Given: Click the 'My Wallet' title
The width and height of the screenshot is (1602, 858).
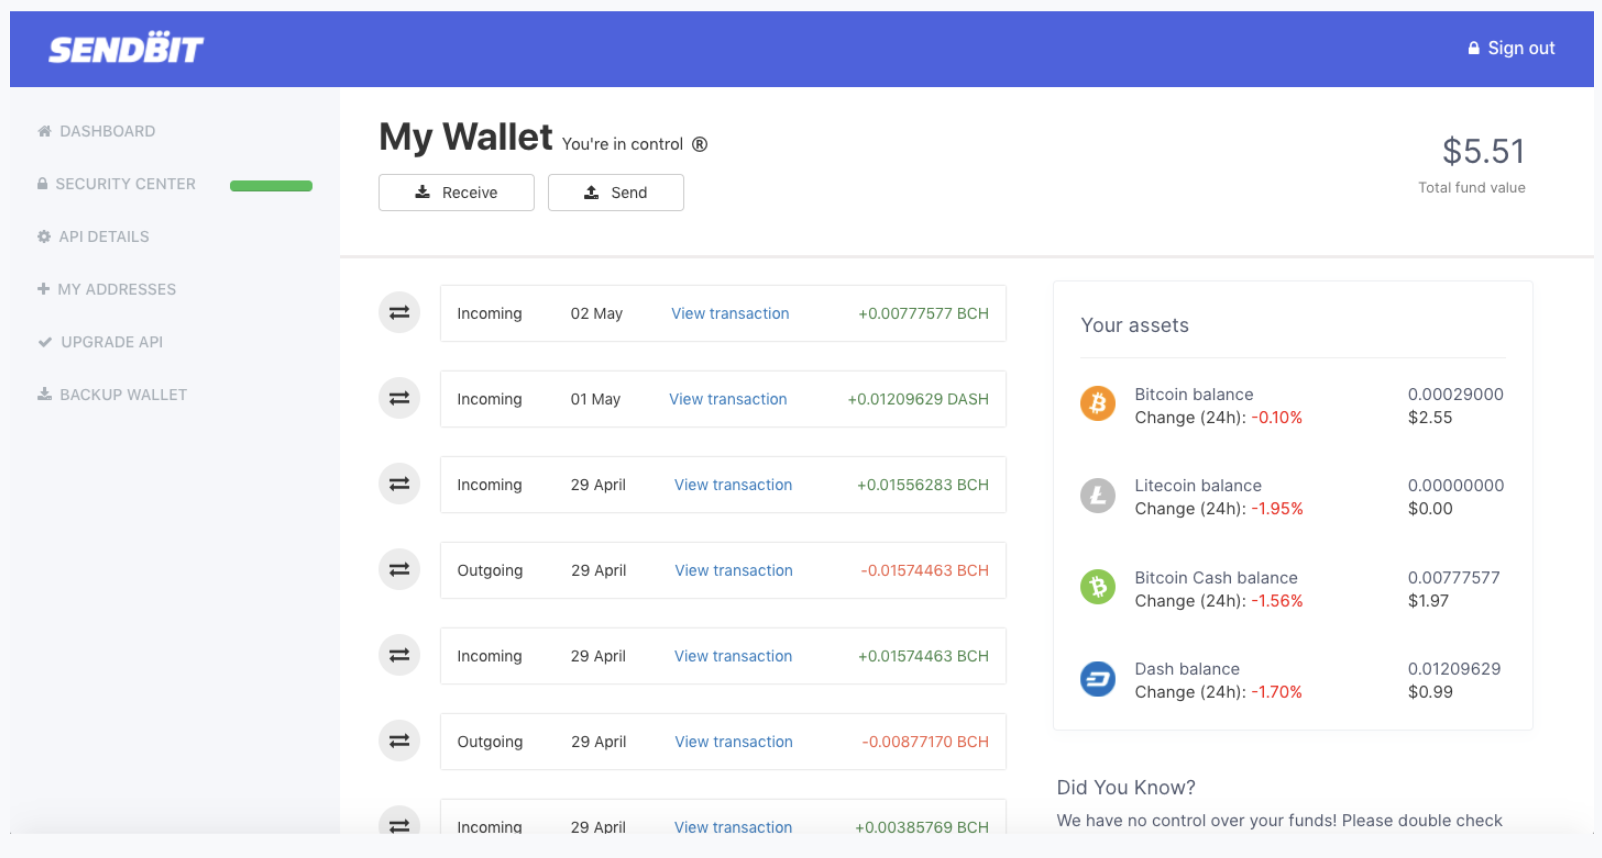Looking at the screenshot, I should coord(466,138).
